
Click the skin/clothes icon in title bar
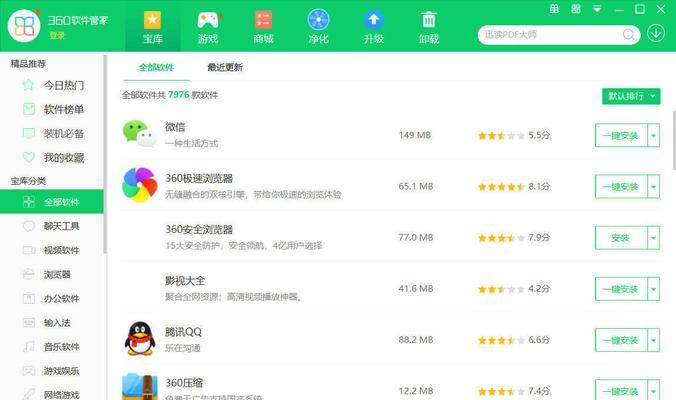pos(554,9)
